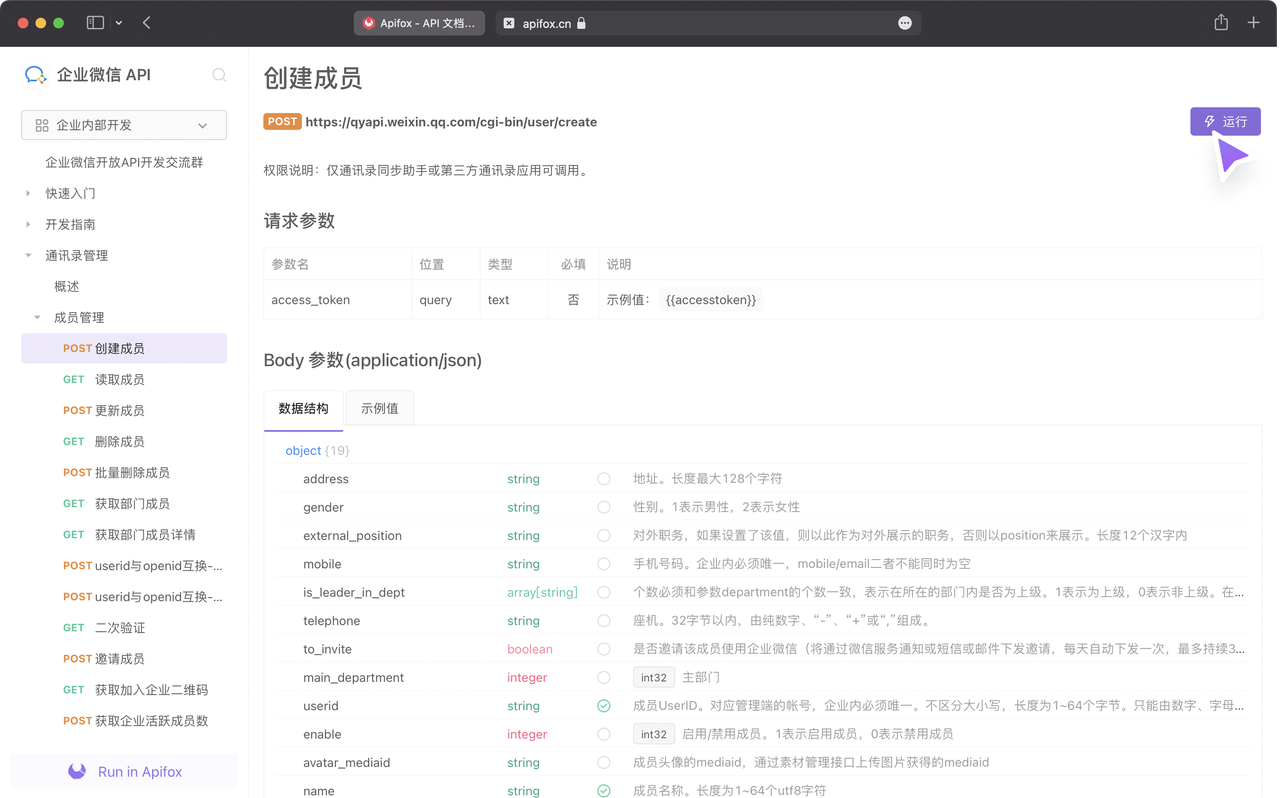
Task: Switch to the 示例值 tab
Action: tap(379, 408)
